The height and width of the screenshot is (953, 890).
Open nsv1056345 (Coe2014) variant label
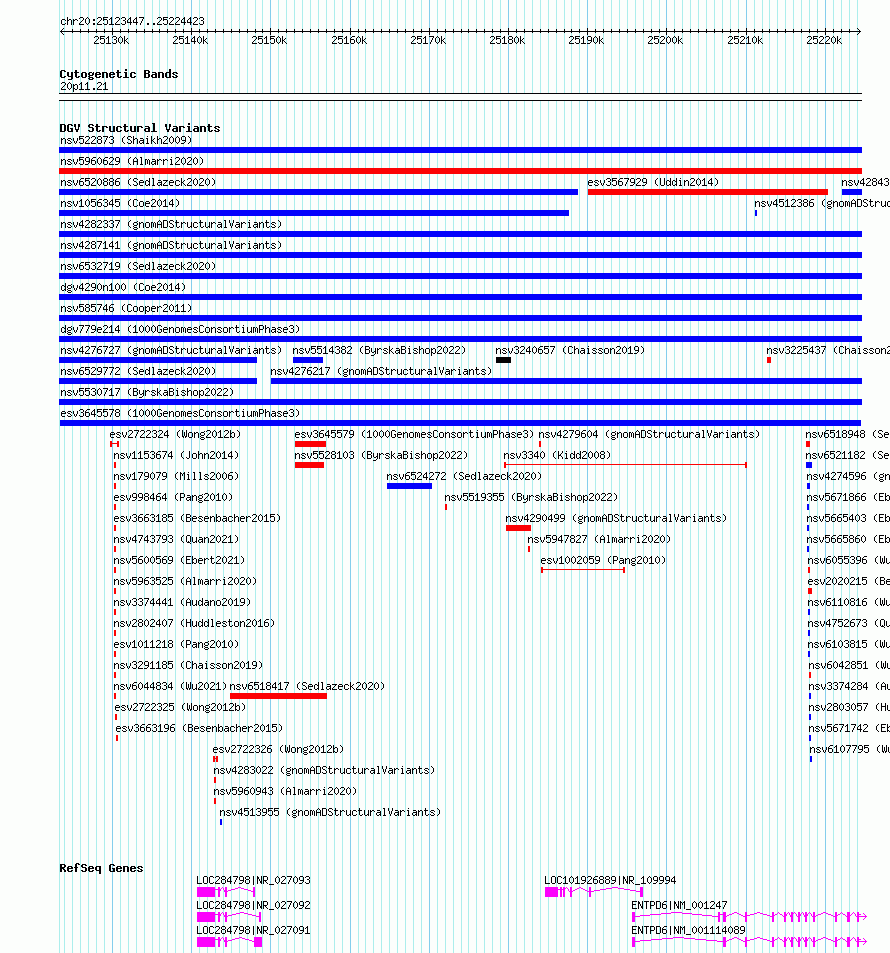tap(120, 203)
